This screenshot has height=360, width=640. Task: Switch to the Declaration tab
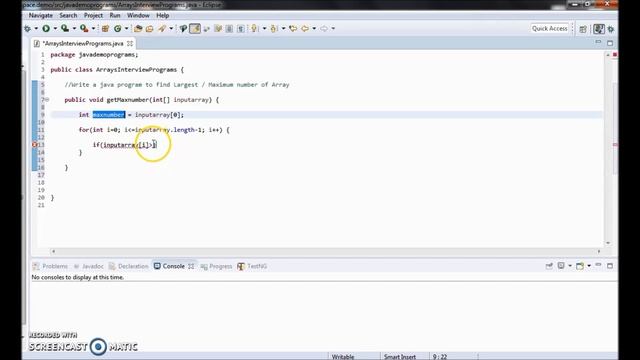[x=129, y=266]
